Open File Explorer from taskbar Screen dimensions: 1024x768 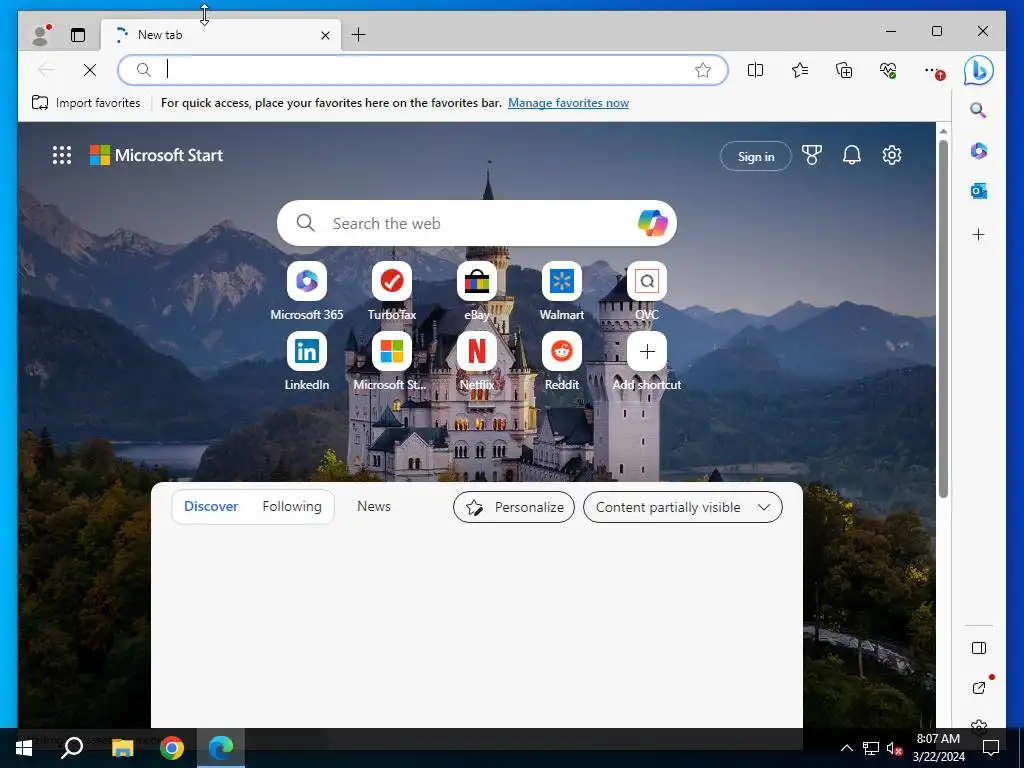coord(122,748)
